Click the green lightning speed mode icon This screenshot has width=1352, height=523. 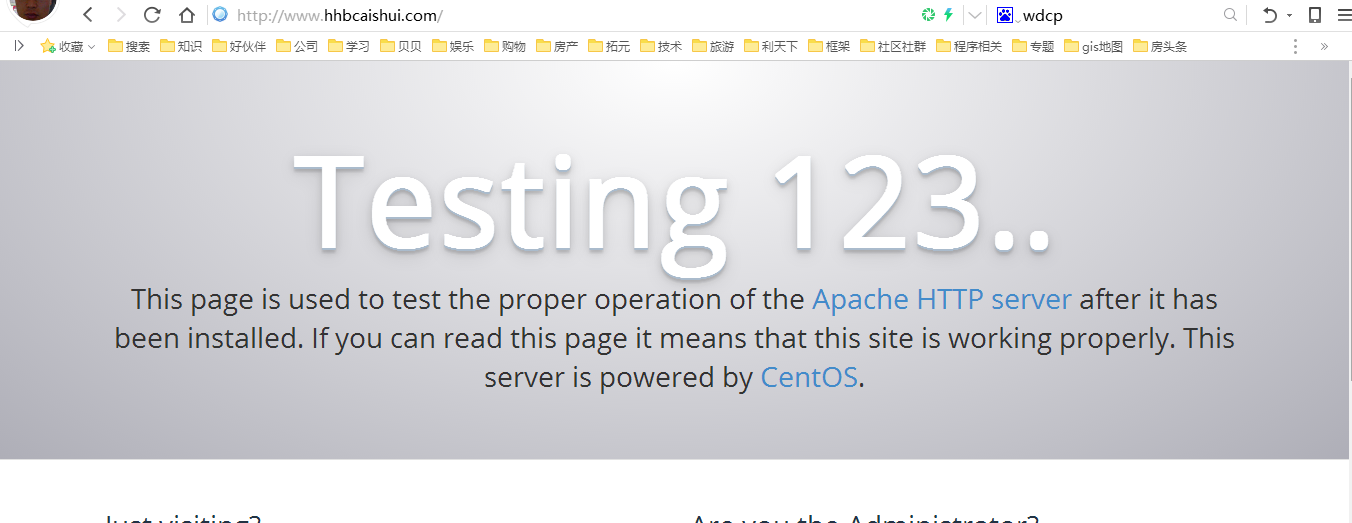[x=948, y=15]
